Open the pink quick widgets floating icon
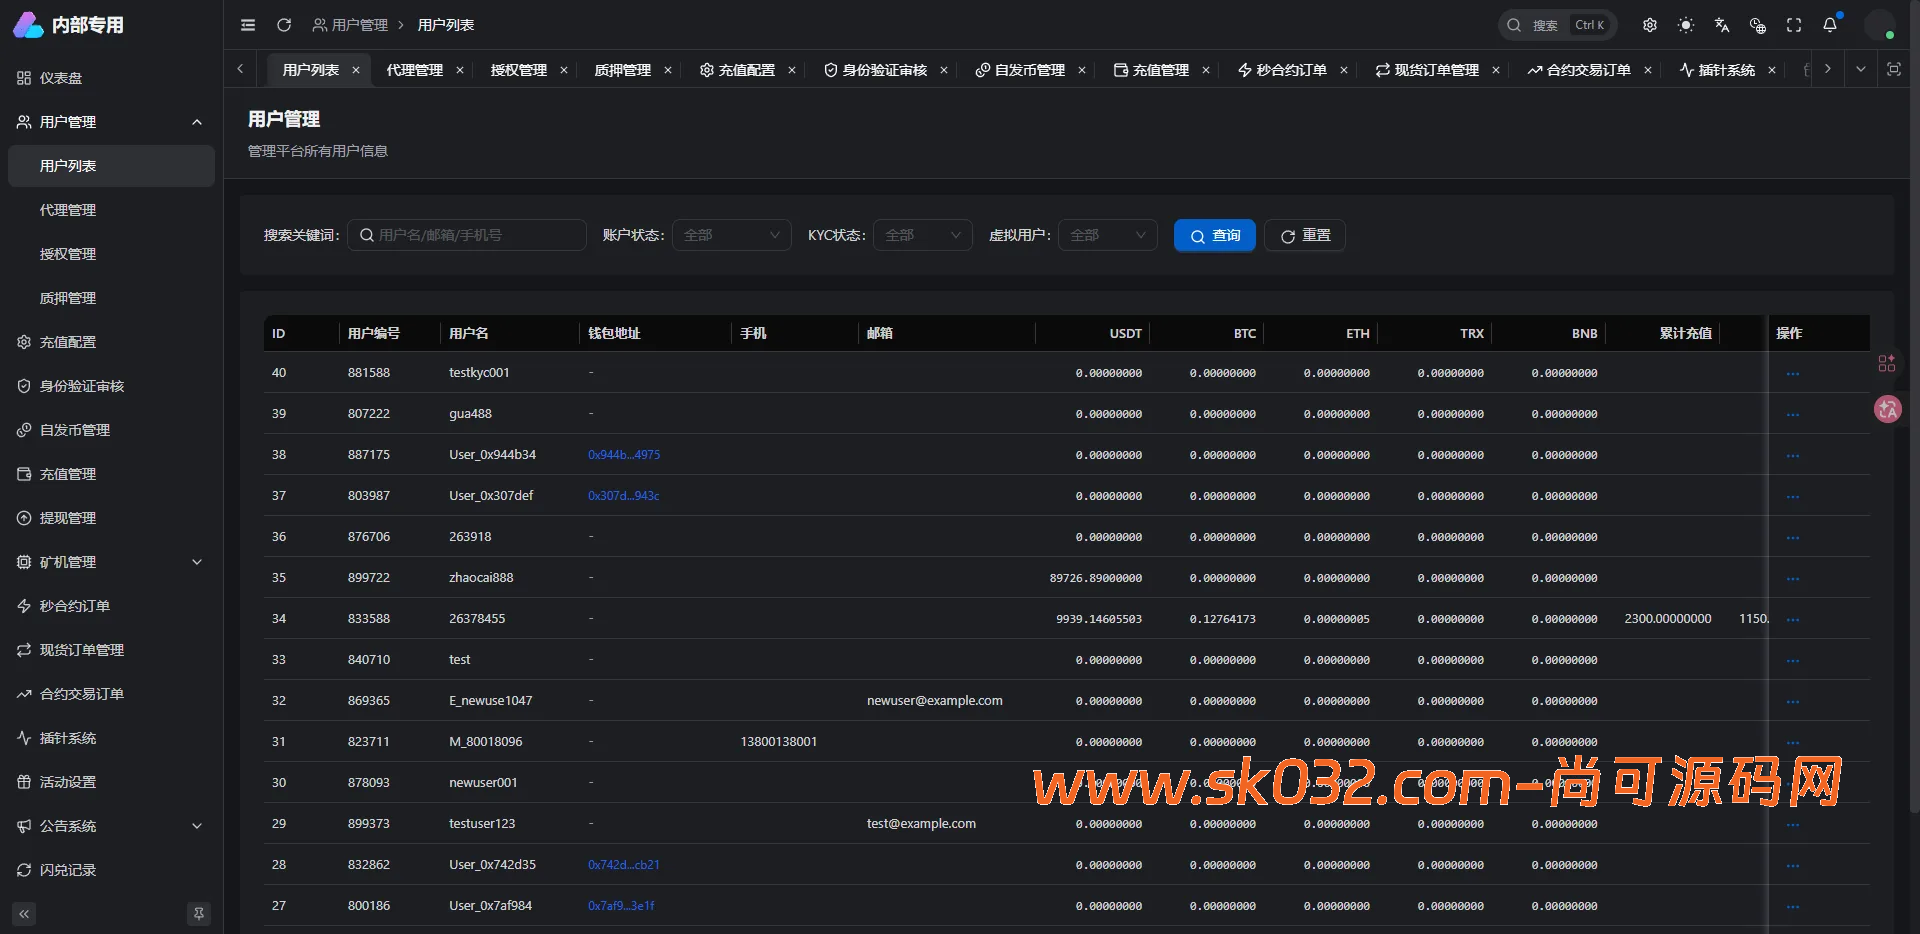Screen dimensions: 1920x934 pyautogui.click(x=1887, y=363)
